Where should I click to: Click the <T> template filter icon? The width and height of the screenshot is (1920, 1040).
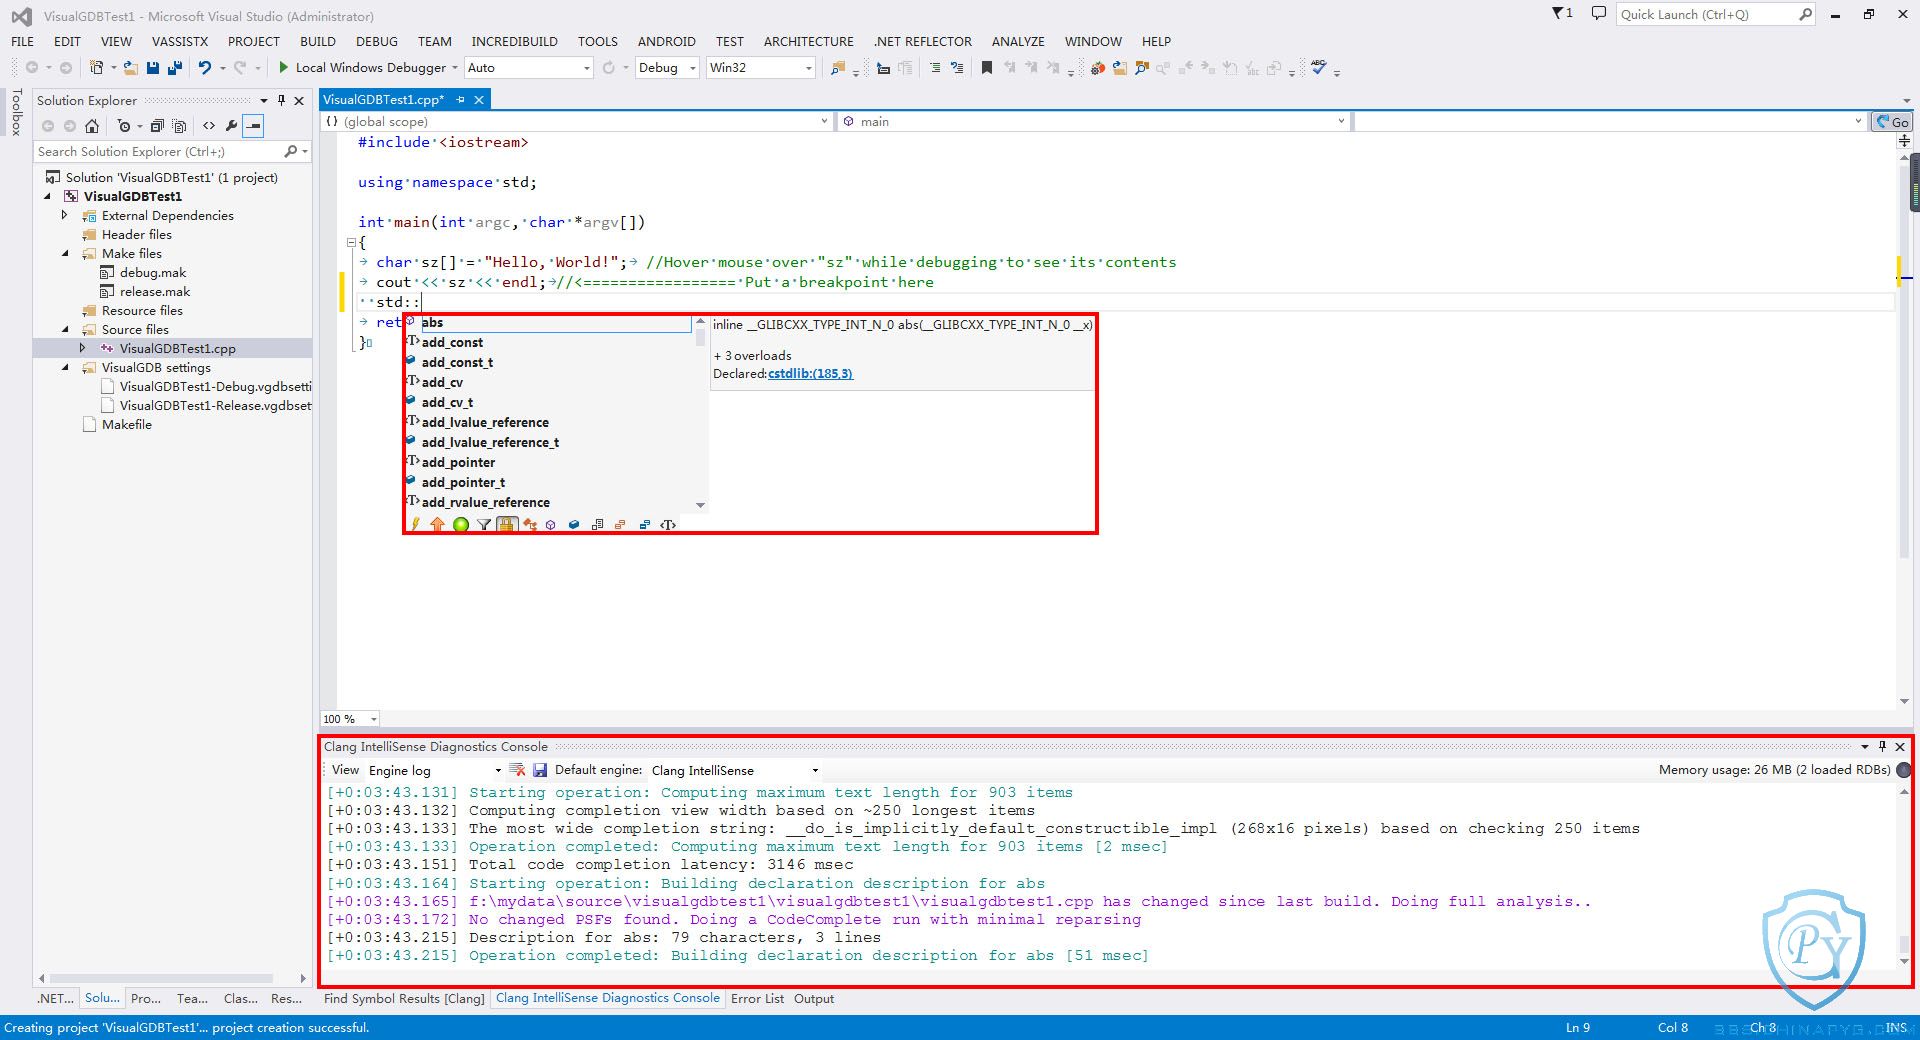pyautogui.click(x=668, y=524)
